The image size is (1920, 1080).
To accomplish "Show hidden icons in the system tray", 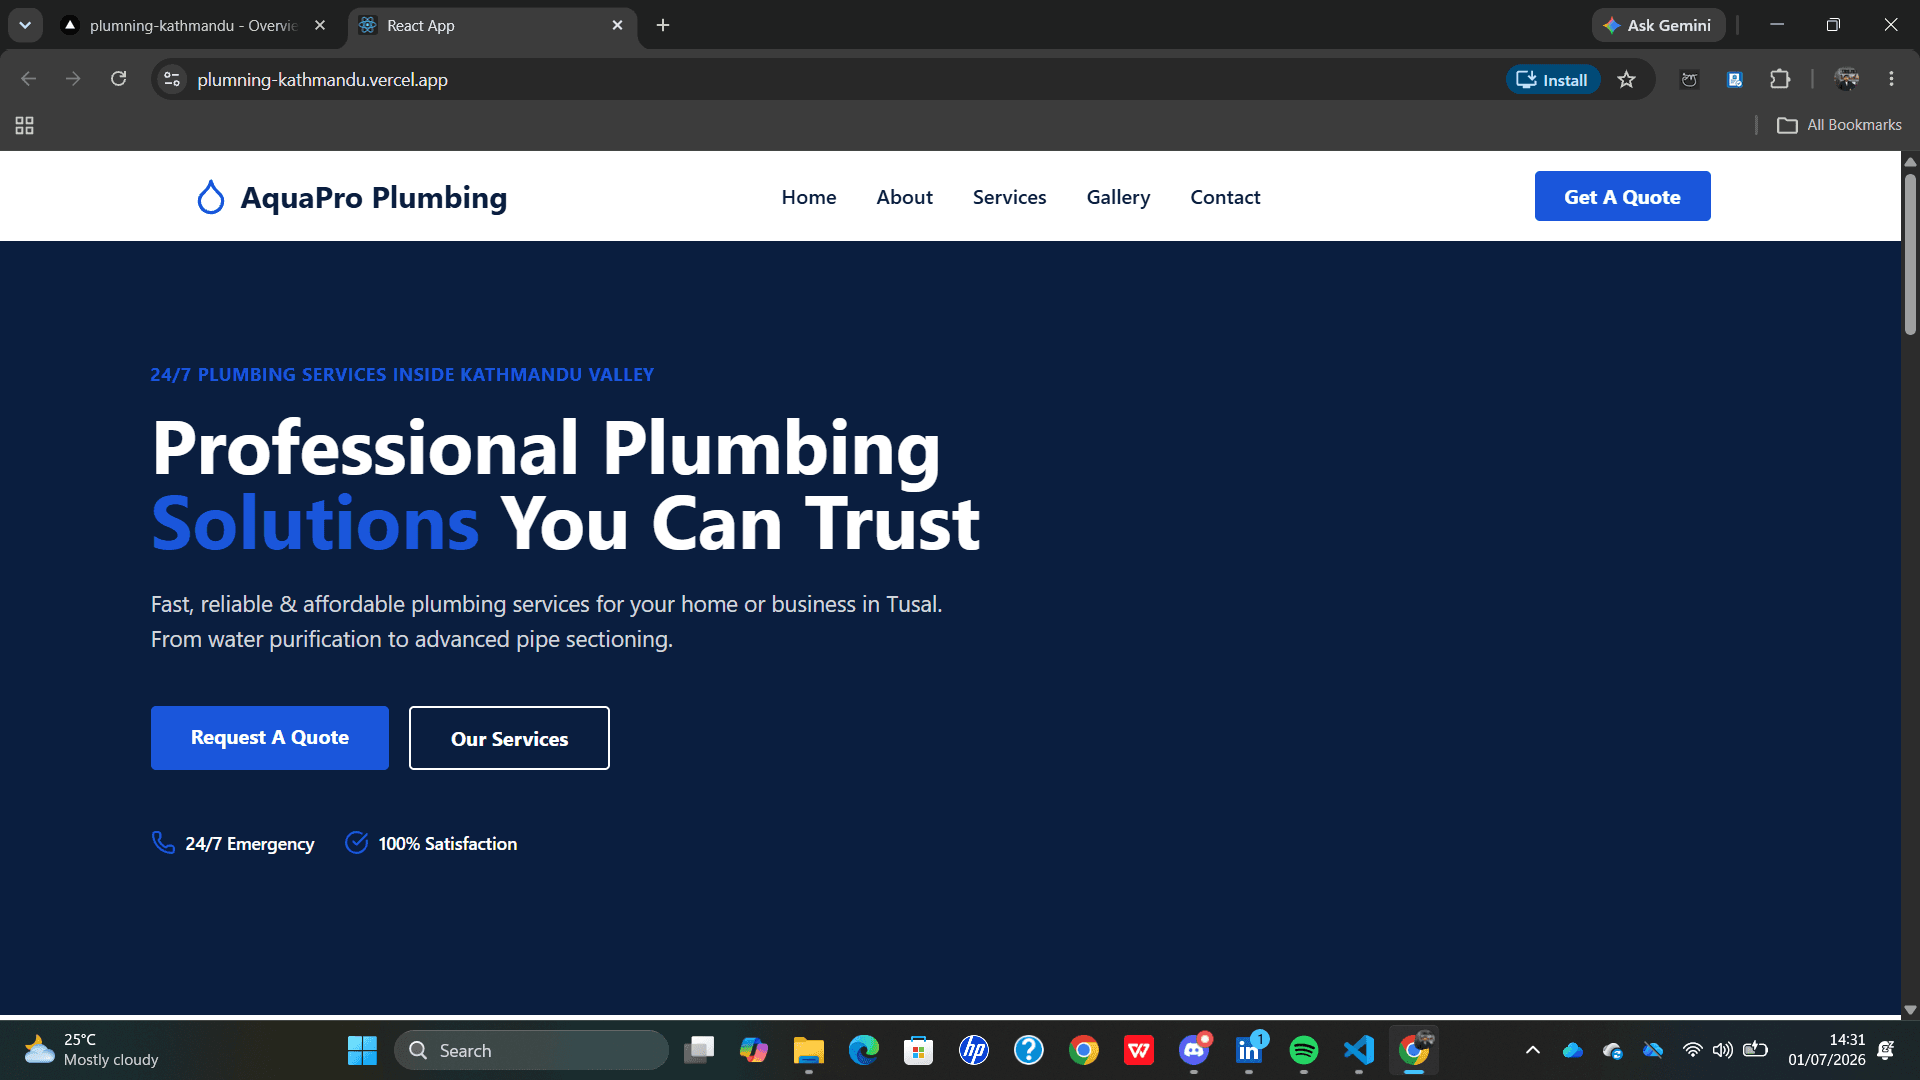I will click(1532, 1050).
